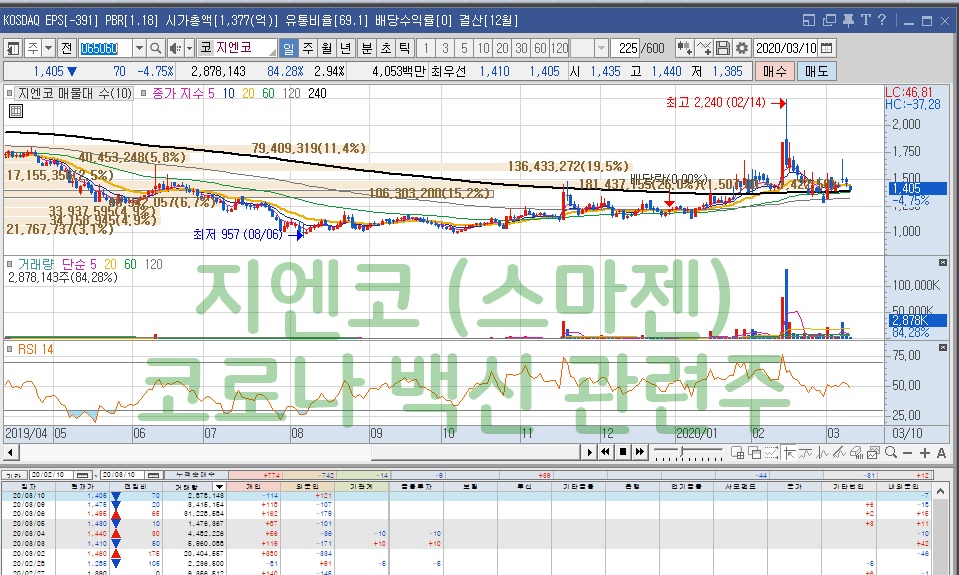The height and width of the screenshot is (575, 959).
Task: Open help question mark icon
Action: (882, 20)
